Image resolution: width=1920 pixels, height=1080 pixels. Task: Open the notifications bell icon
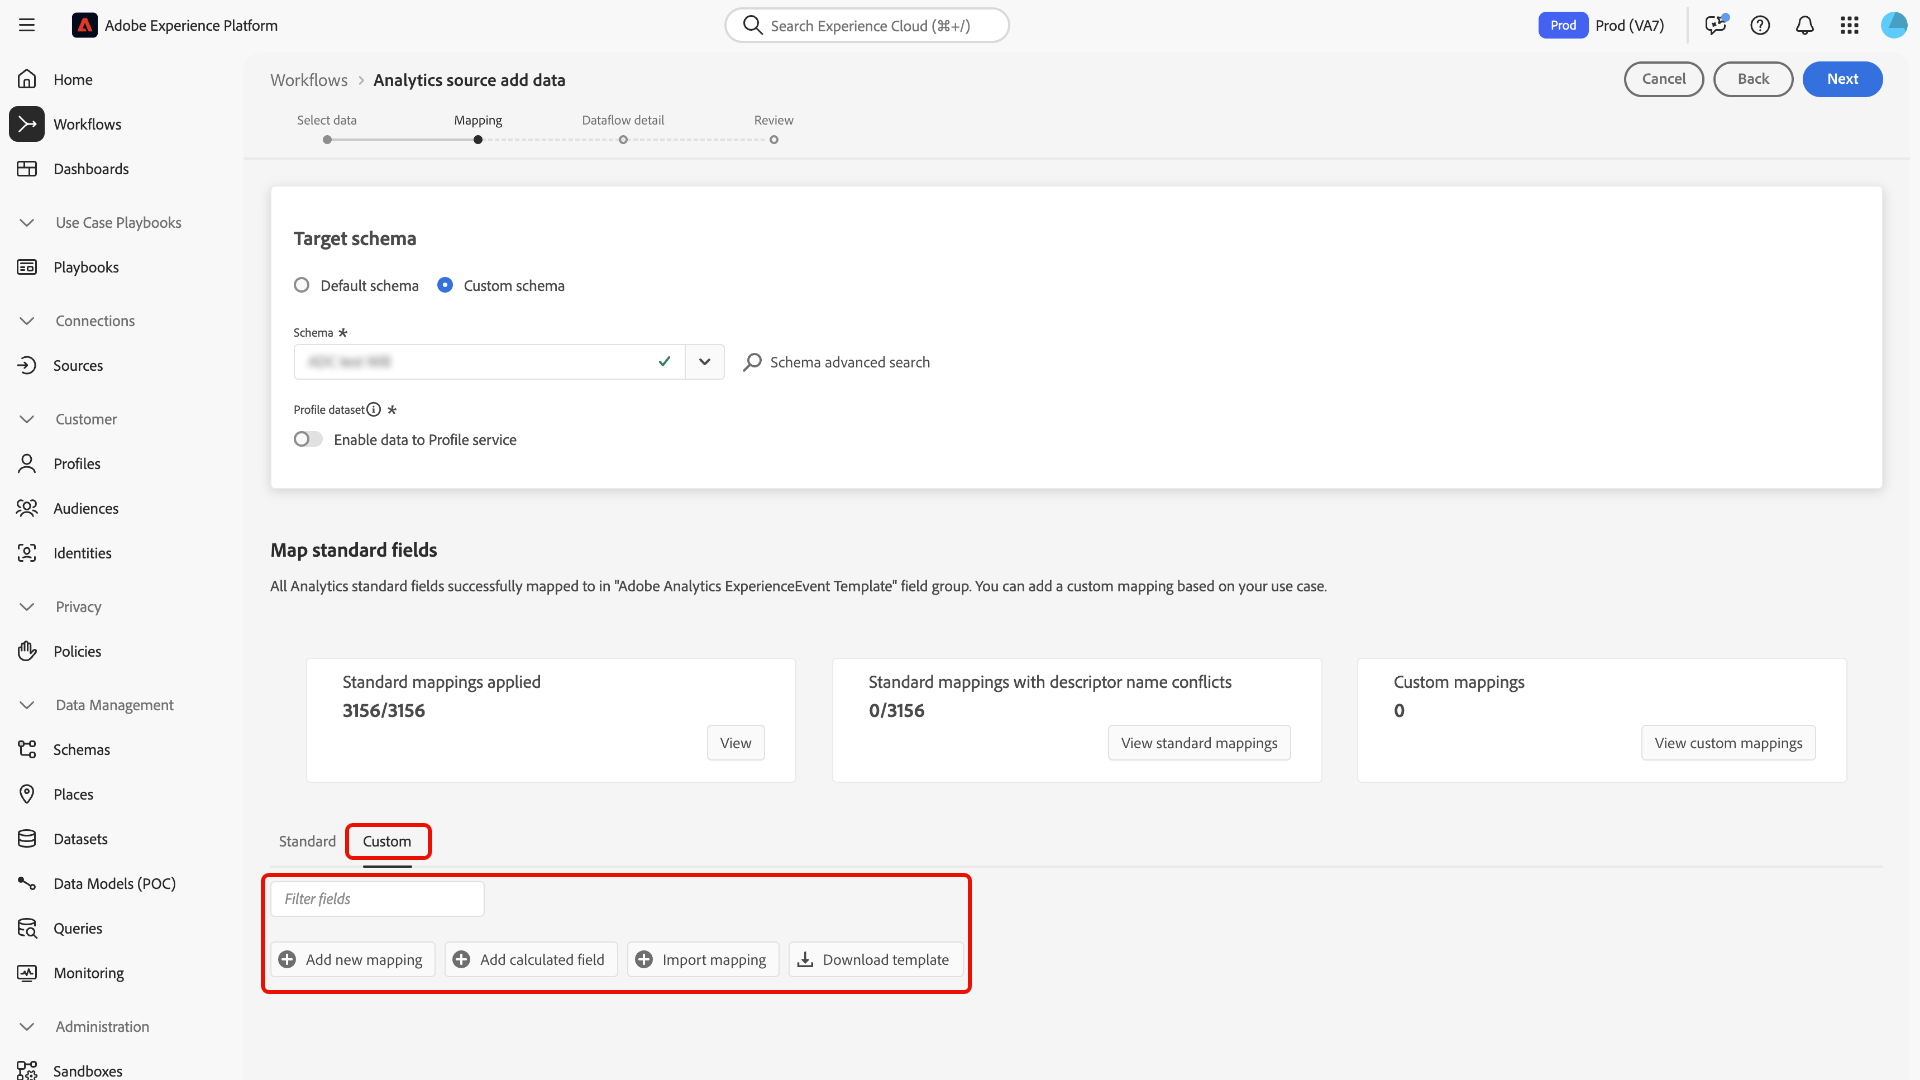[1804, 26]
